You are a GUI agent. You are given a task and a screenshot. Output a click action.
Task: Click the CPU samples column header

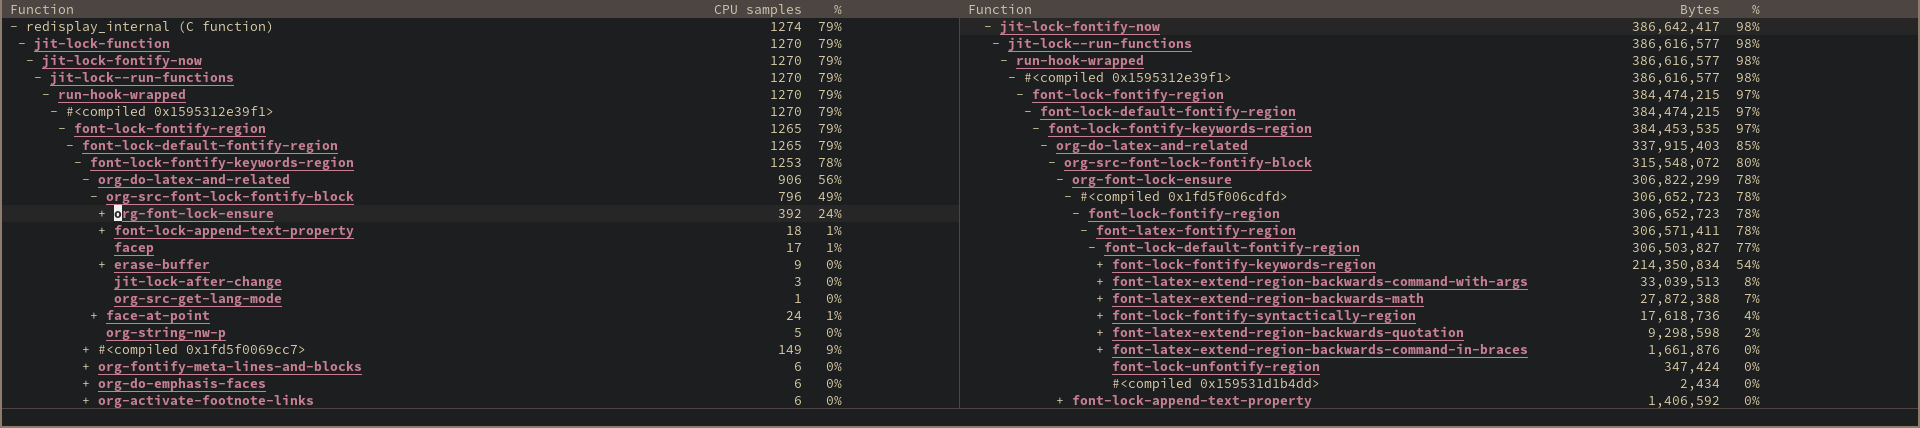(757, 9)
